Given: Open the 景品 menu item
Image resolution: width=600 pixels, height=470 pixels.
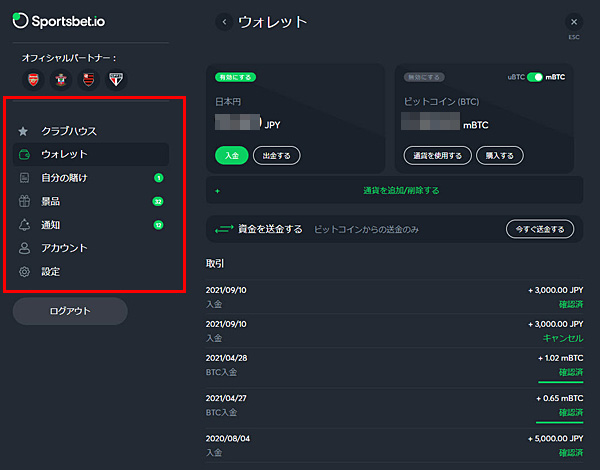Looking at the screenshot, I should (51, 201).
